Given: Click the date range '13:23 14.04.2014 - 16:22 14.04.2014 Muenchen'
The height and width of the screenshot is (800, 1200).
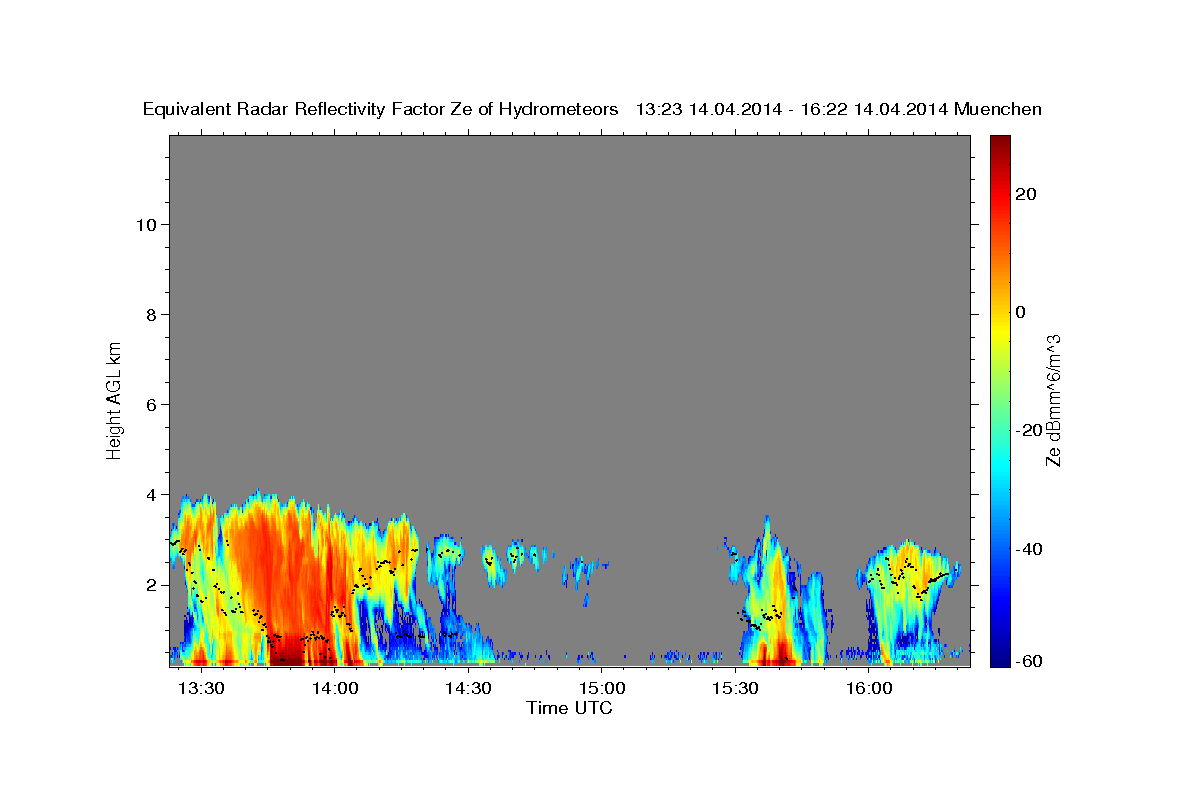Looking at the screenshot, I should coord(839,110).
